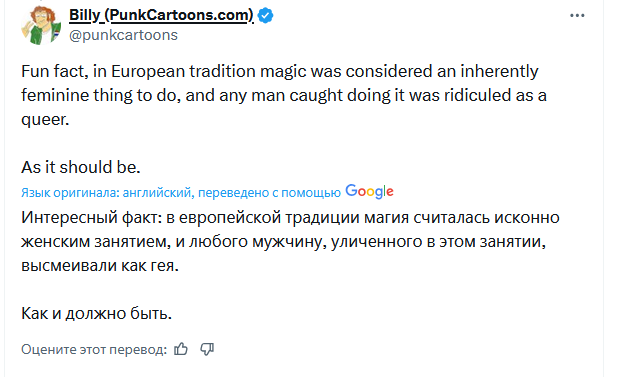This screenshot has height=377, width=627.
Task: Click the 'Как и должно быть.' line
Action: pos(96,313)
